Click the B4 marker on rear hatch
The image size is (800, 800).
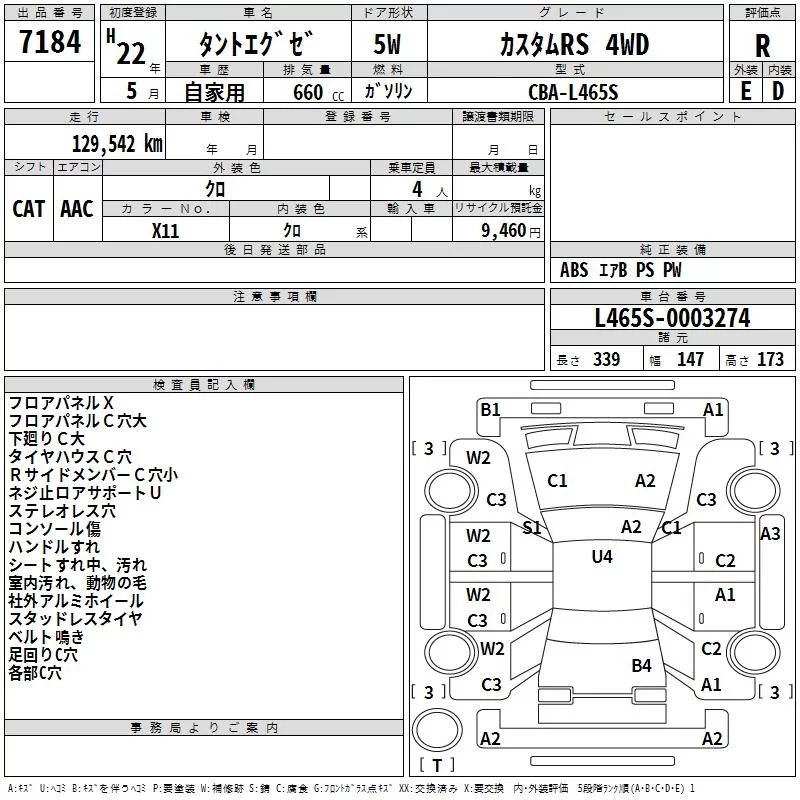(x=641, y=665)
